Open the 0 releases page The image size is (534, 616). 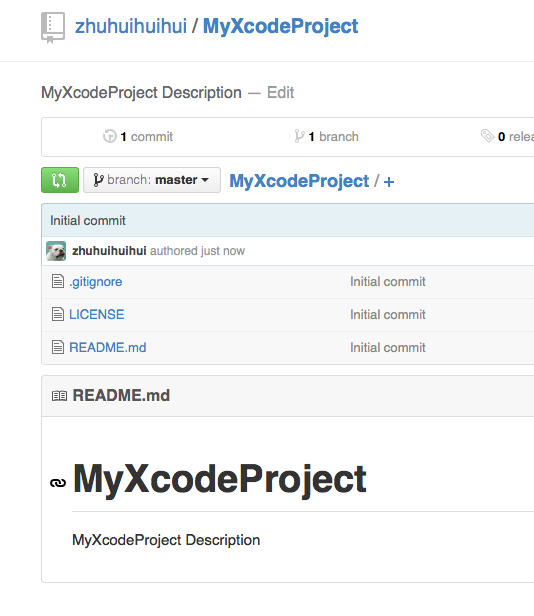click(x=516, y=137)
